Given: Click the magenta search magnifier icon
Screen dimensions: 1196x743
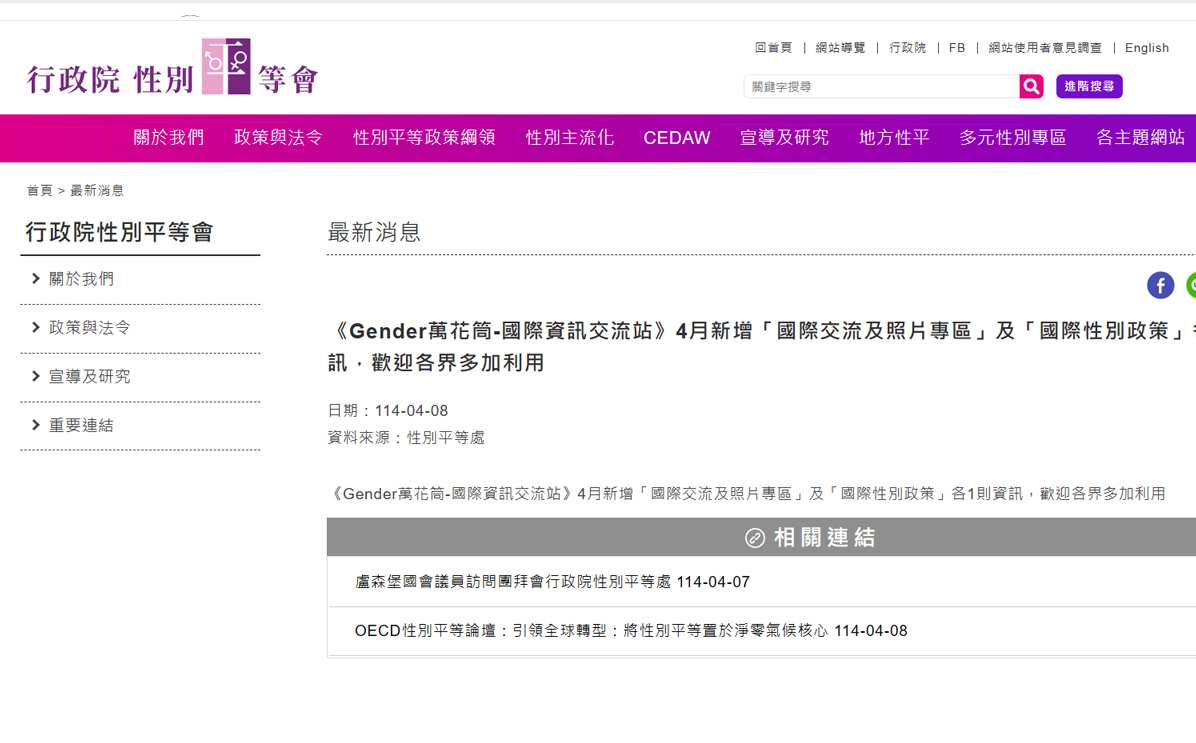Looking at the screenshot, I should [1031, 87].
